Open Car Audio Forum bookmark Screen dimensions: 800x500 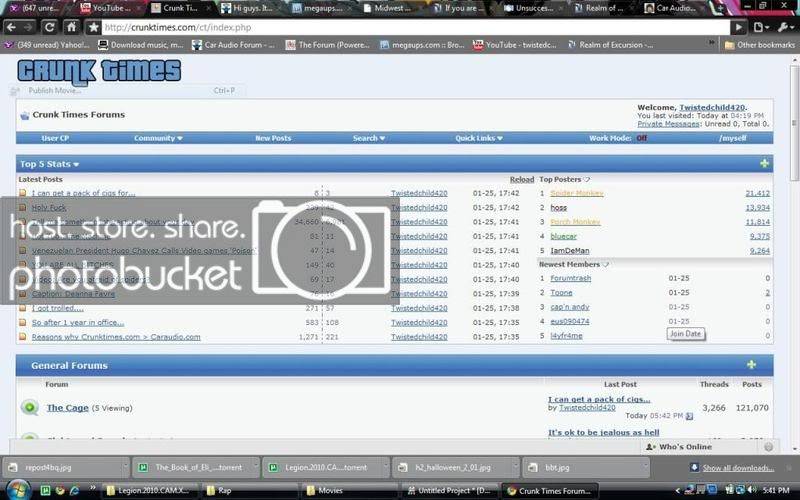click(x=233, y=45)
